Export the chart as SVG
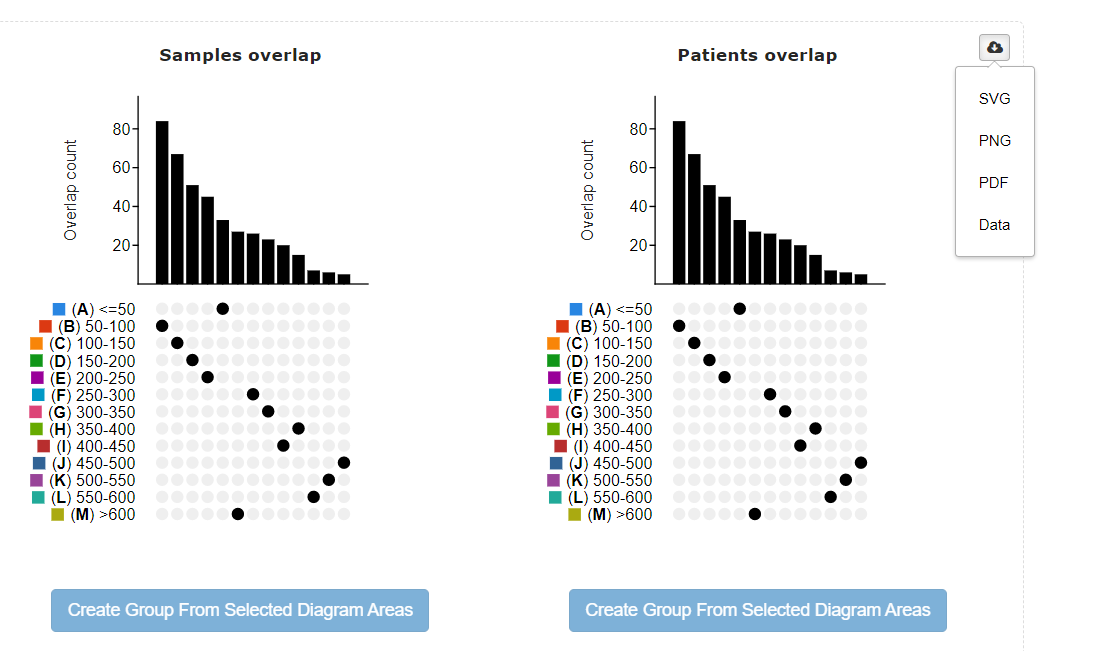Screen dimensions: 1118x651 [994, 99]
